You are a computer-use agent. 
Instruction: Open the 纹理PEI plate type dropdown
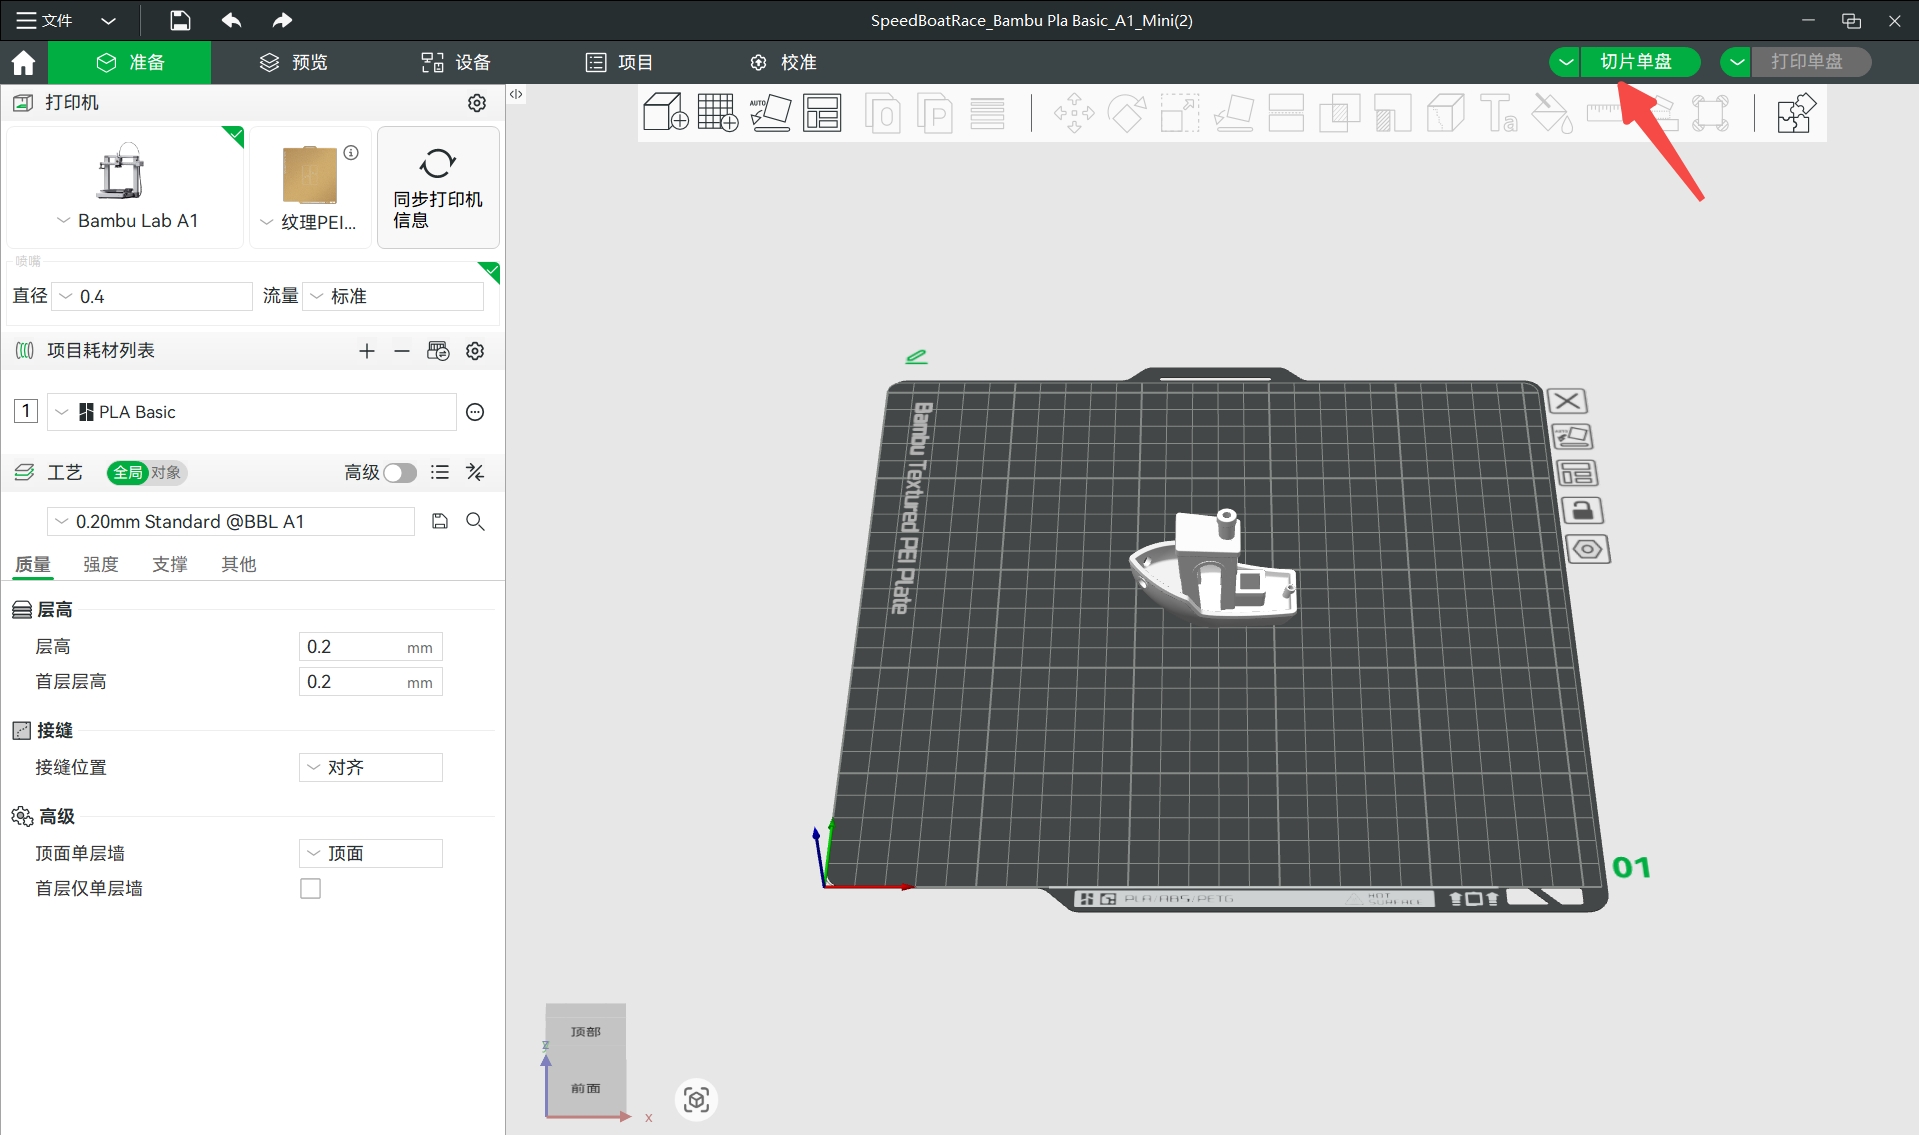(x=308, y=222)
